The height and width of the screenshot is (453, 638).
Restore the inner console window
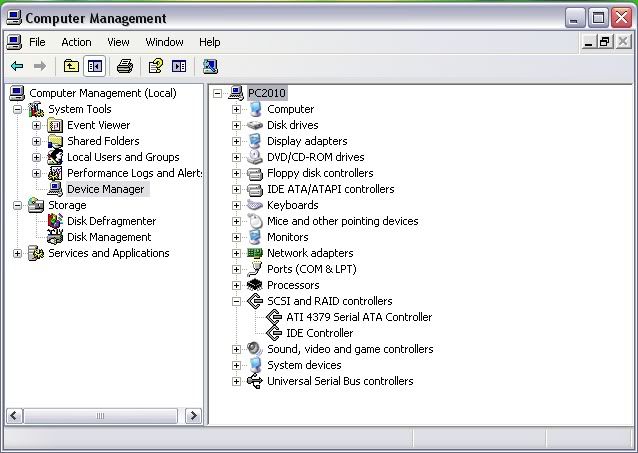pyautogui.click(x=605, y=42)
